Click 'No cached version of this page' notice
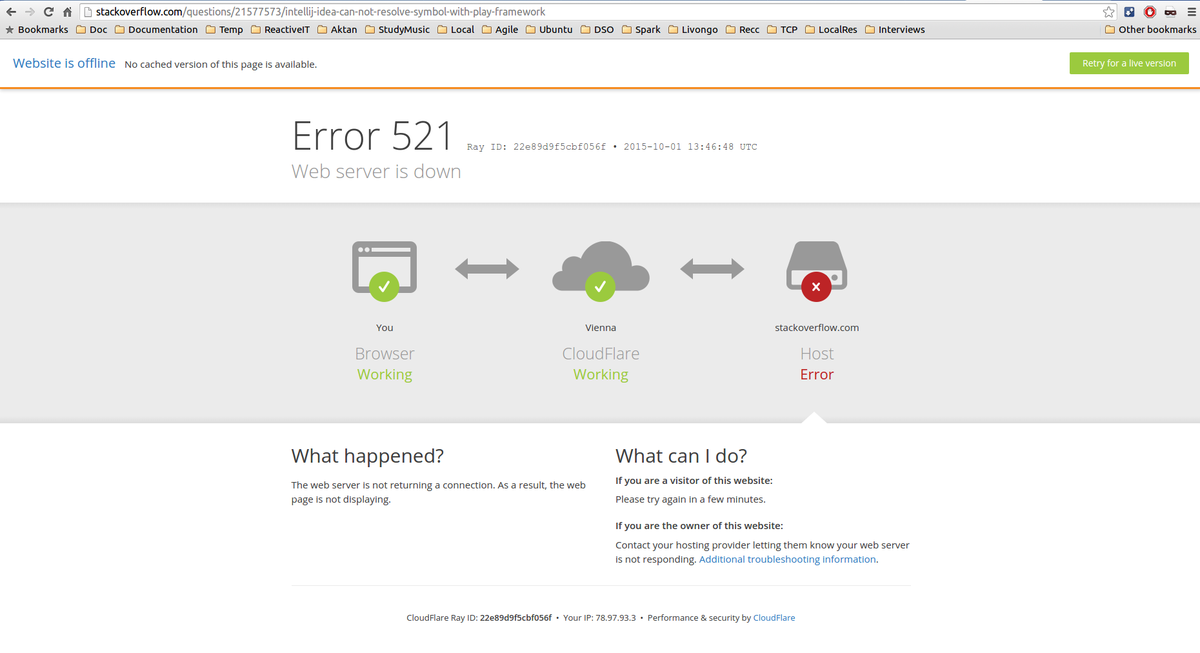Screen dimensions: 1200x653 click(220, 64)
